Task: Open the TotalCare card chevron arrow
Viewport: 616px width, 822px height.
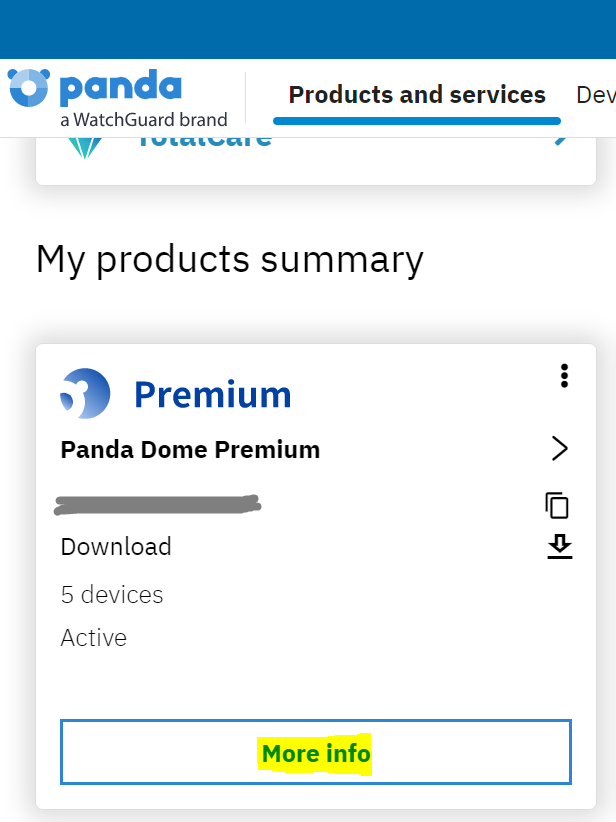Action: [x=561, y=141]
